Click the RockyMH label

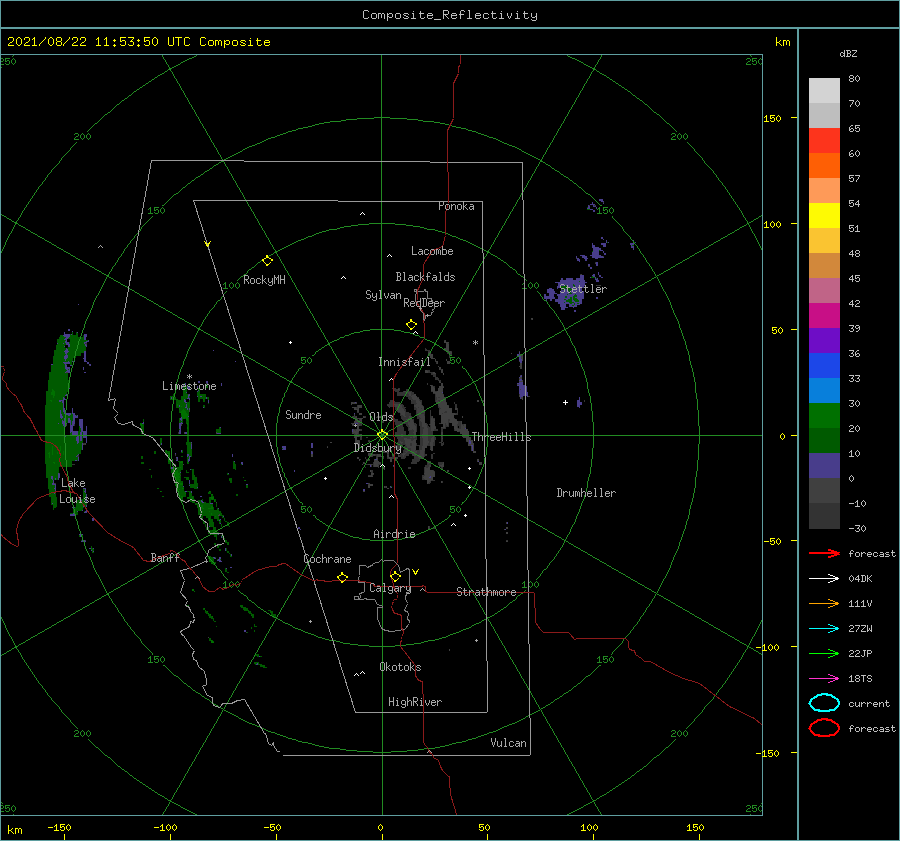pyautogui.click(x=264, y=280)
